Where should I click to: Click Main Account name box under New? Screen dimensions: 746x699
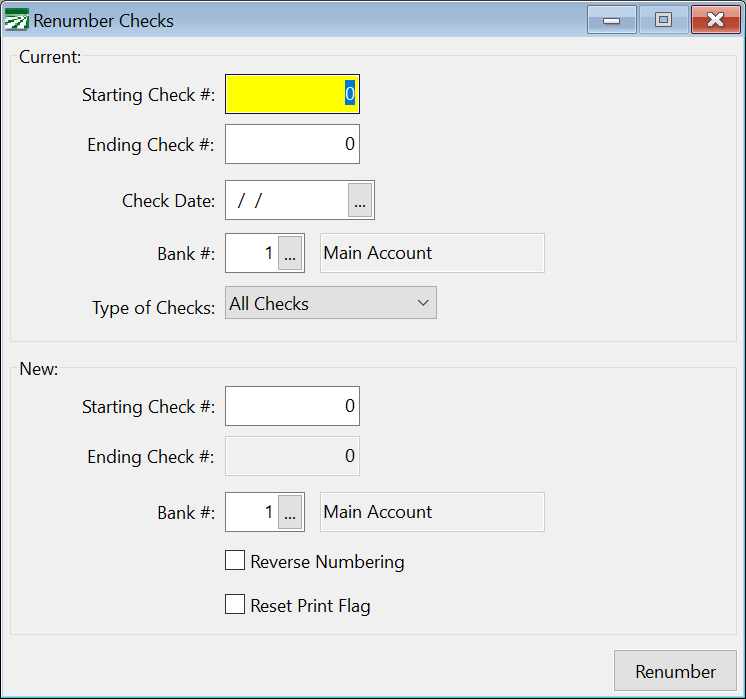[432, 513]
